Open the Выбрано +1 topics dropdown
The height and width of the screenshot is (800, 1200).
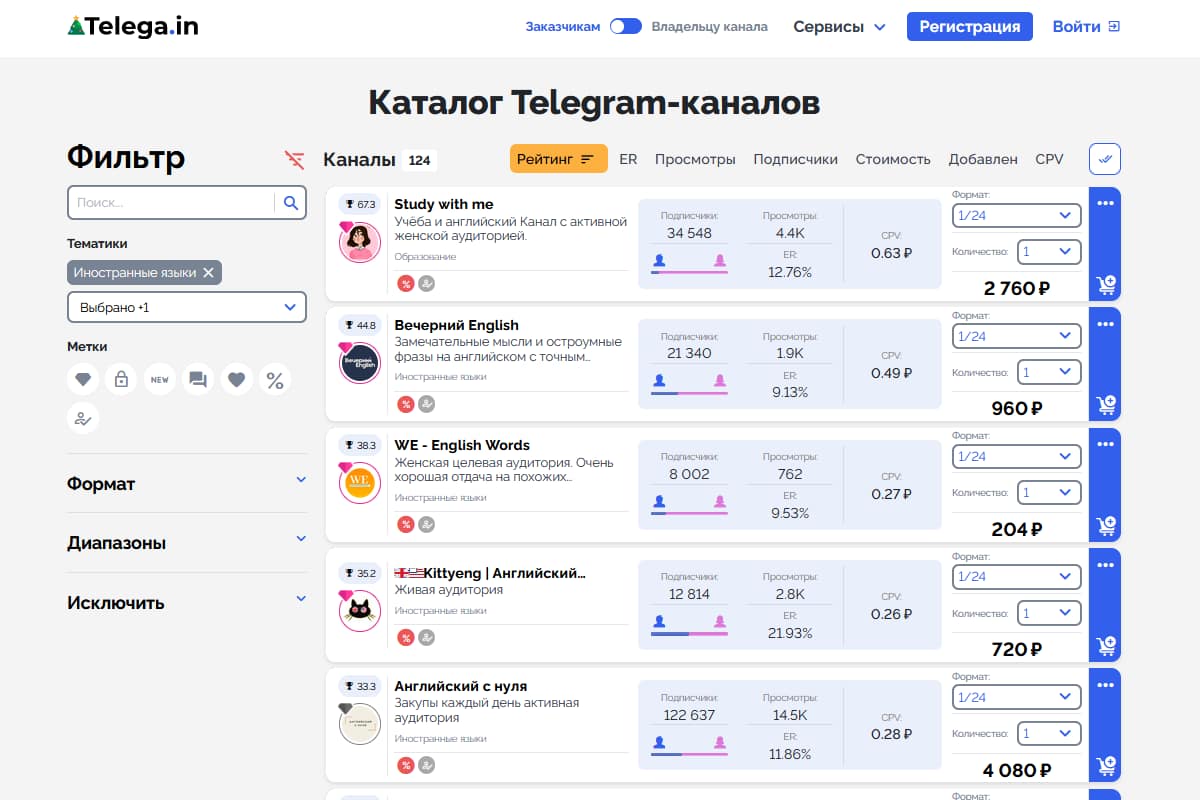pyautogui.click(x=187, y=307)
